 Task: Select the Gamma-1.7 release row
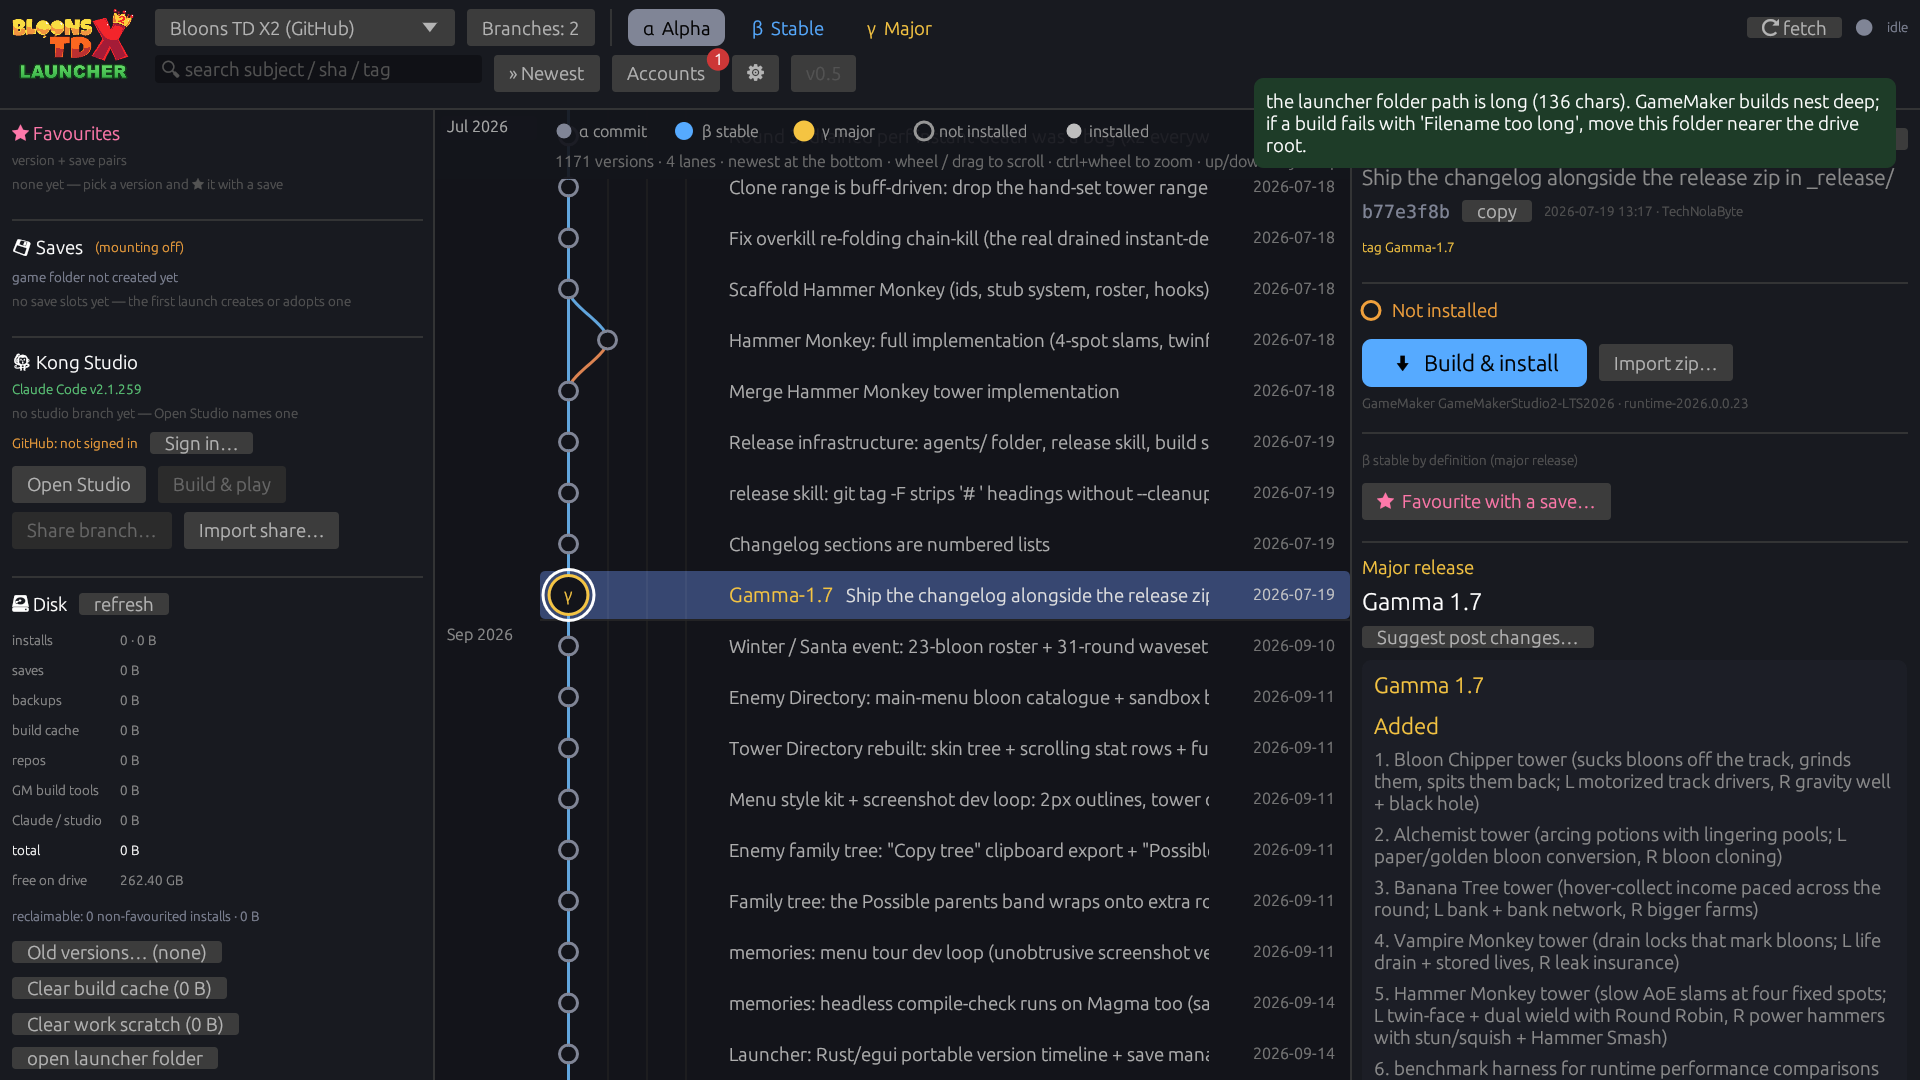click(x=945, y=595)
